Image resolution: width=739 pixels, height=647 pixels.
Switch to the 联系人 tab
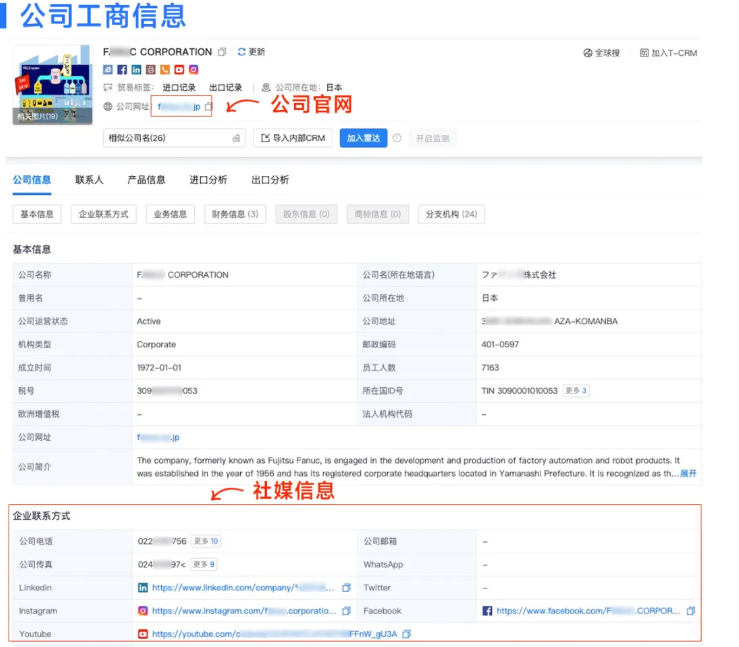tap(89, 180)
